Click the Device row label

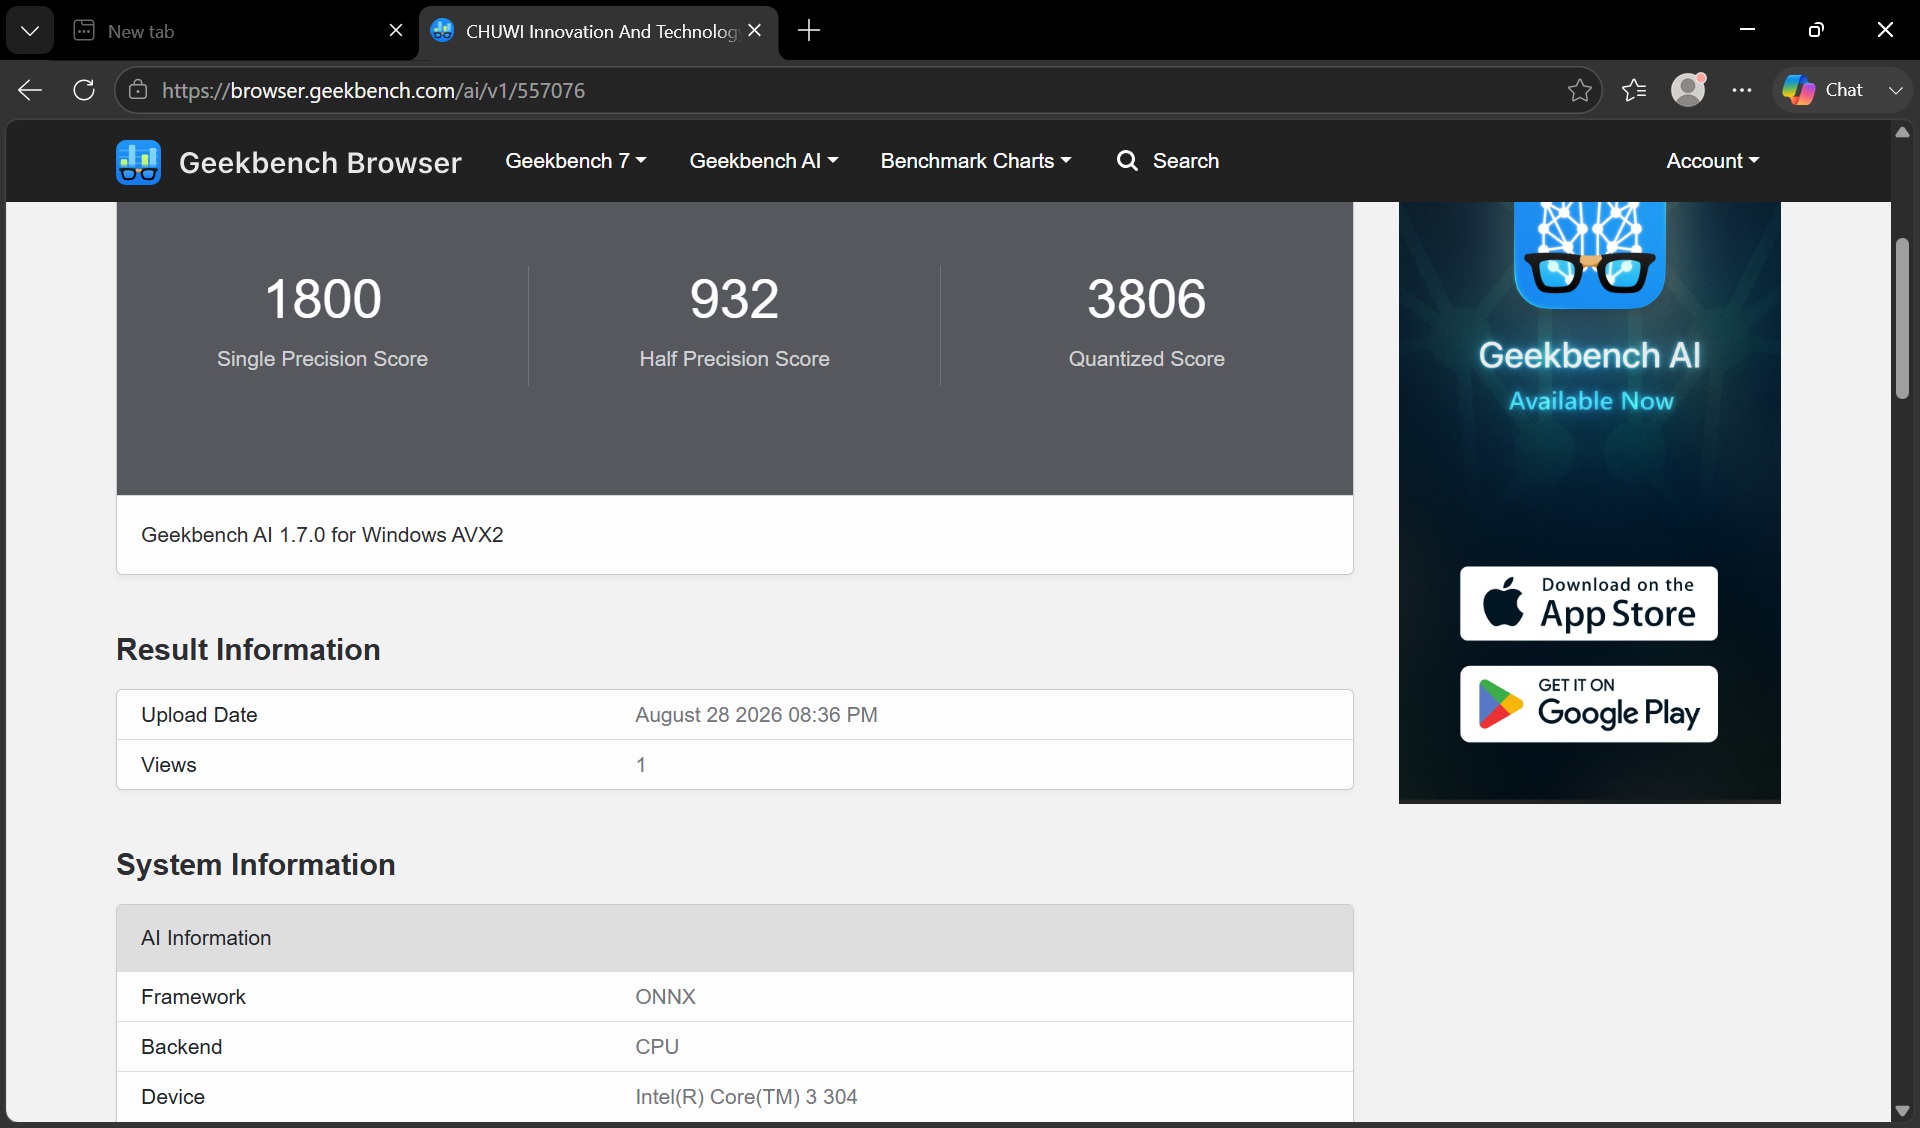[173, 1097]
